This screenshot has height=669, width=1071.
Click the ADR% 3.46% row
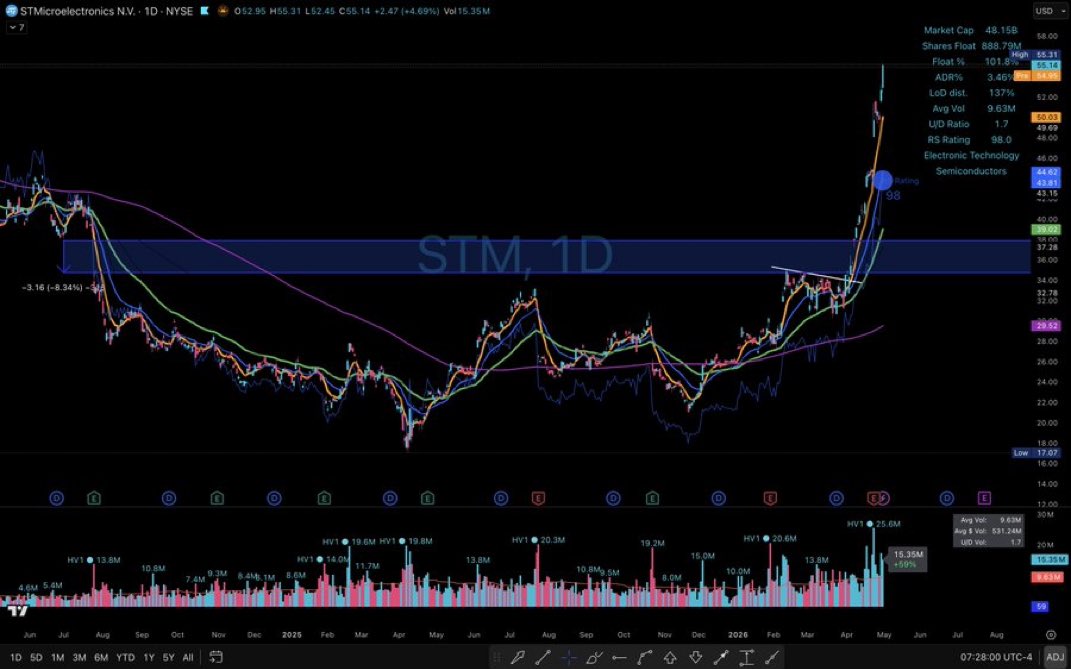click(975, 77)
